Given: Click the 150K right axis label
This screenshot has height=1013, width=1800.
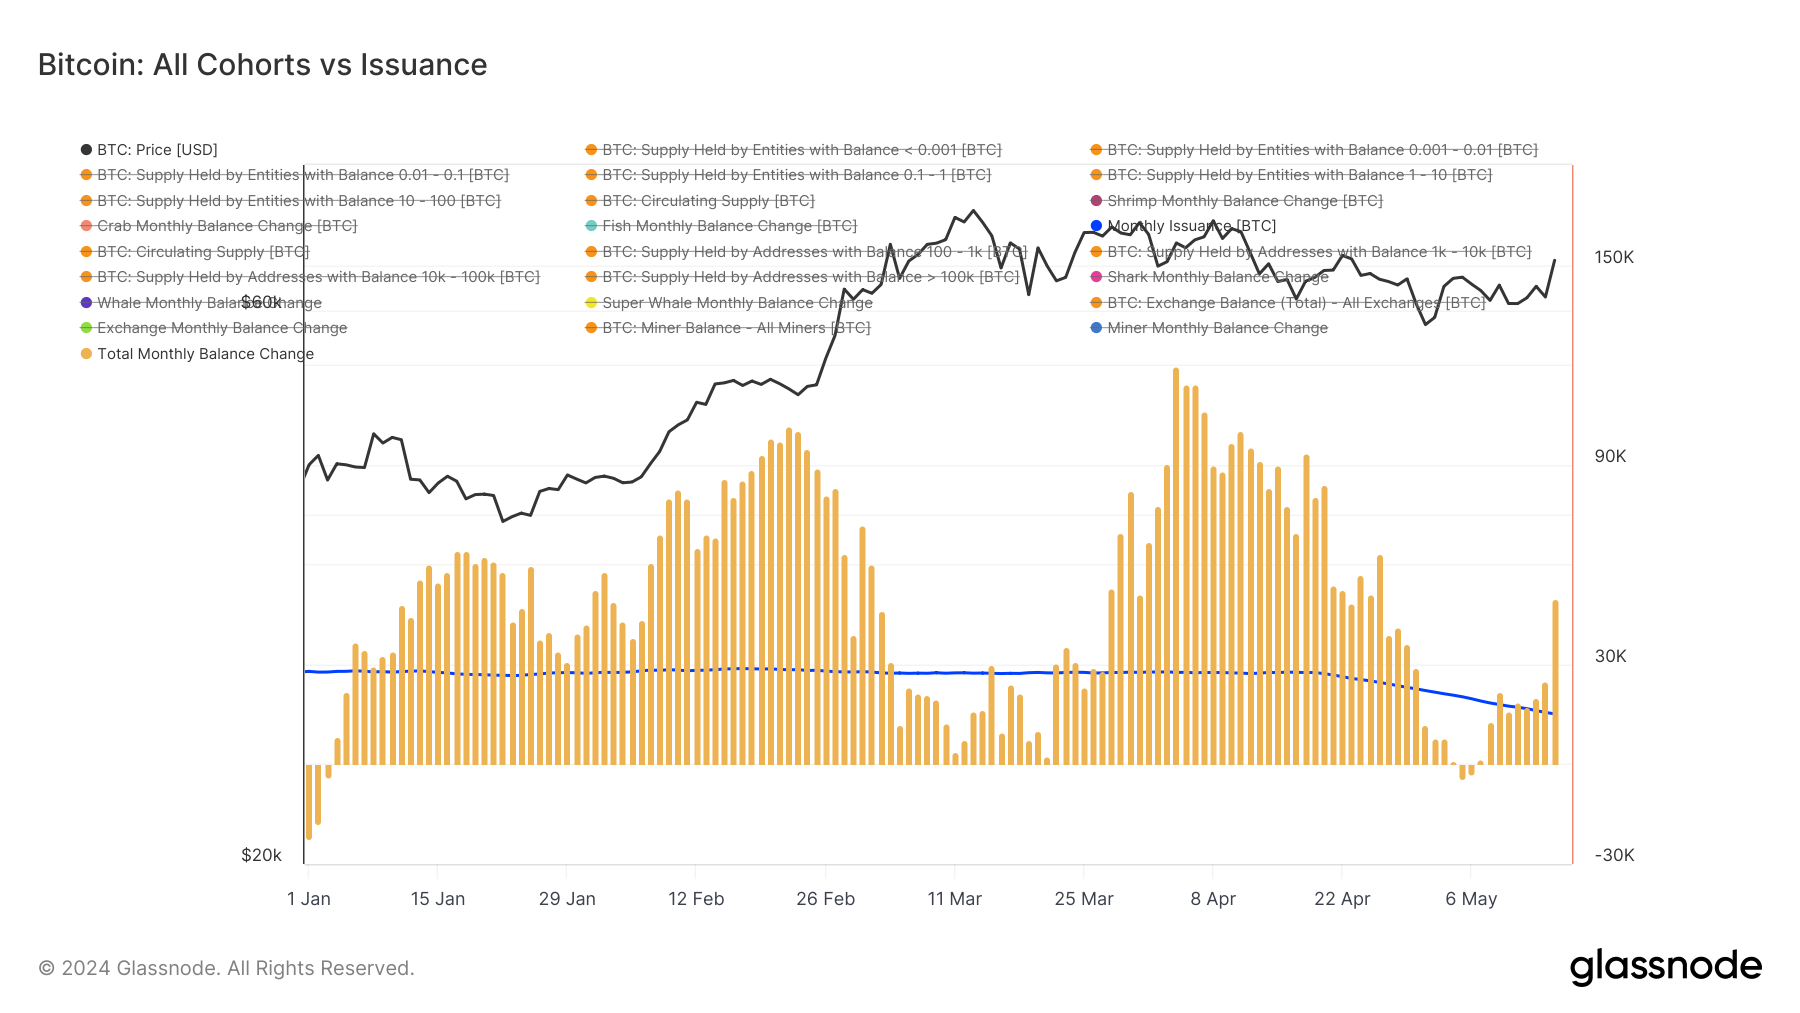Looking at the screenshot, I should click(1614, 257).
